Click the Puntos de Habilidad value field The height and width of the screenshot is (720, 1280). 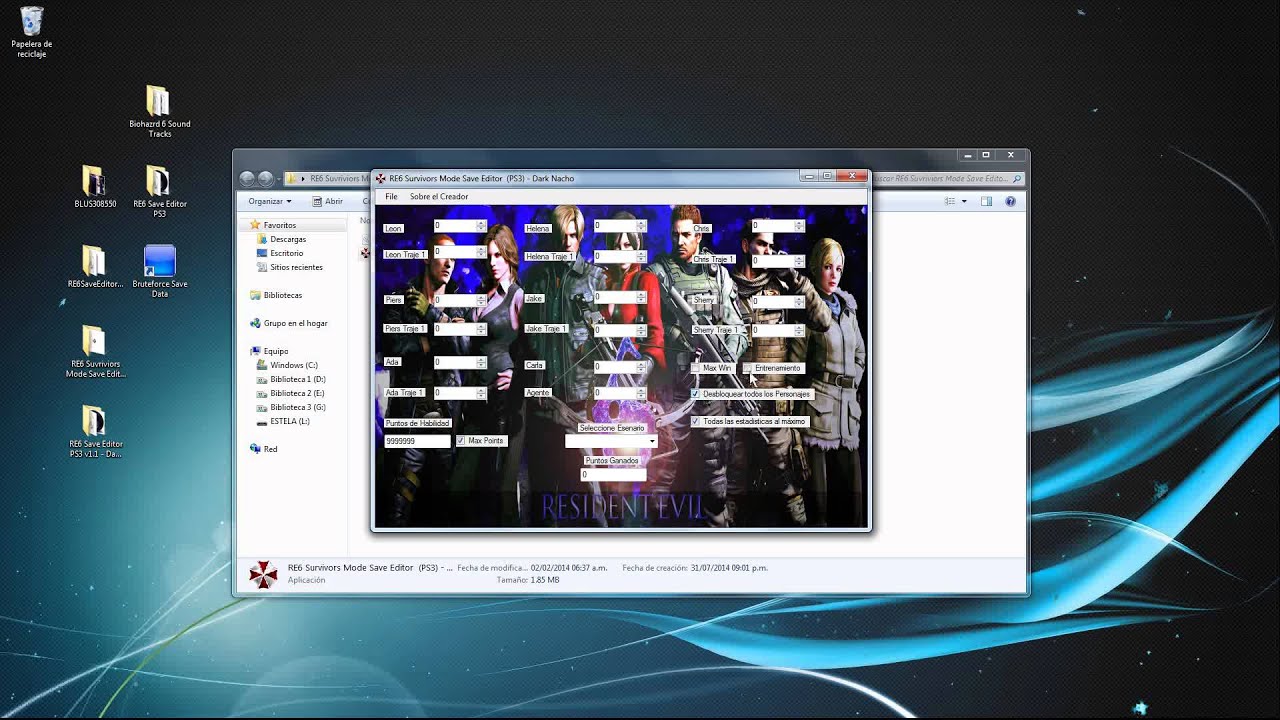418,441
